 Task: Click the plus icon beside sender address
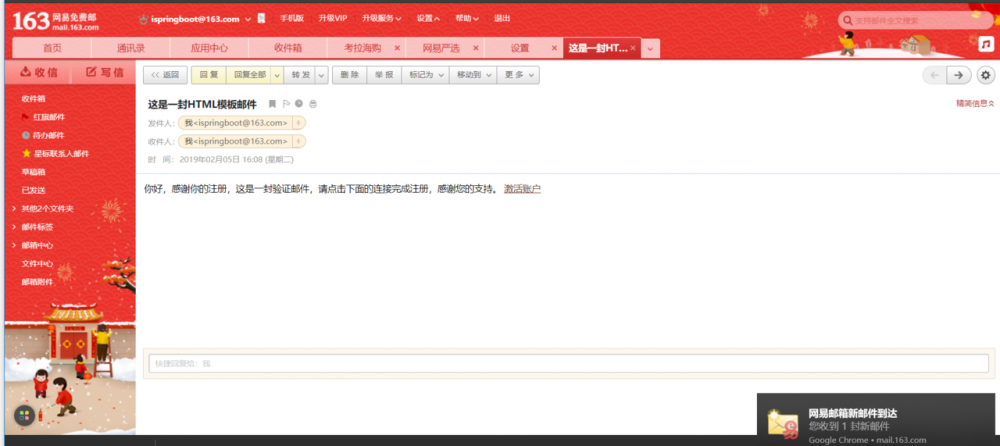click(x=298, y=123)
